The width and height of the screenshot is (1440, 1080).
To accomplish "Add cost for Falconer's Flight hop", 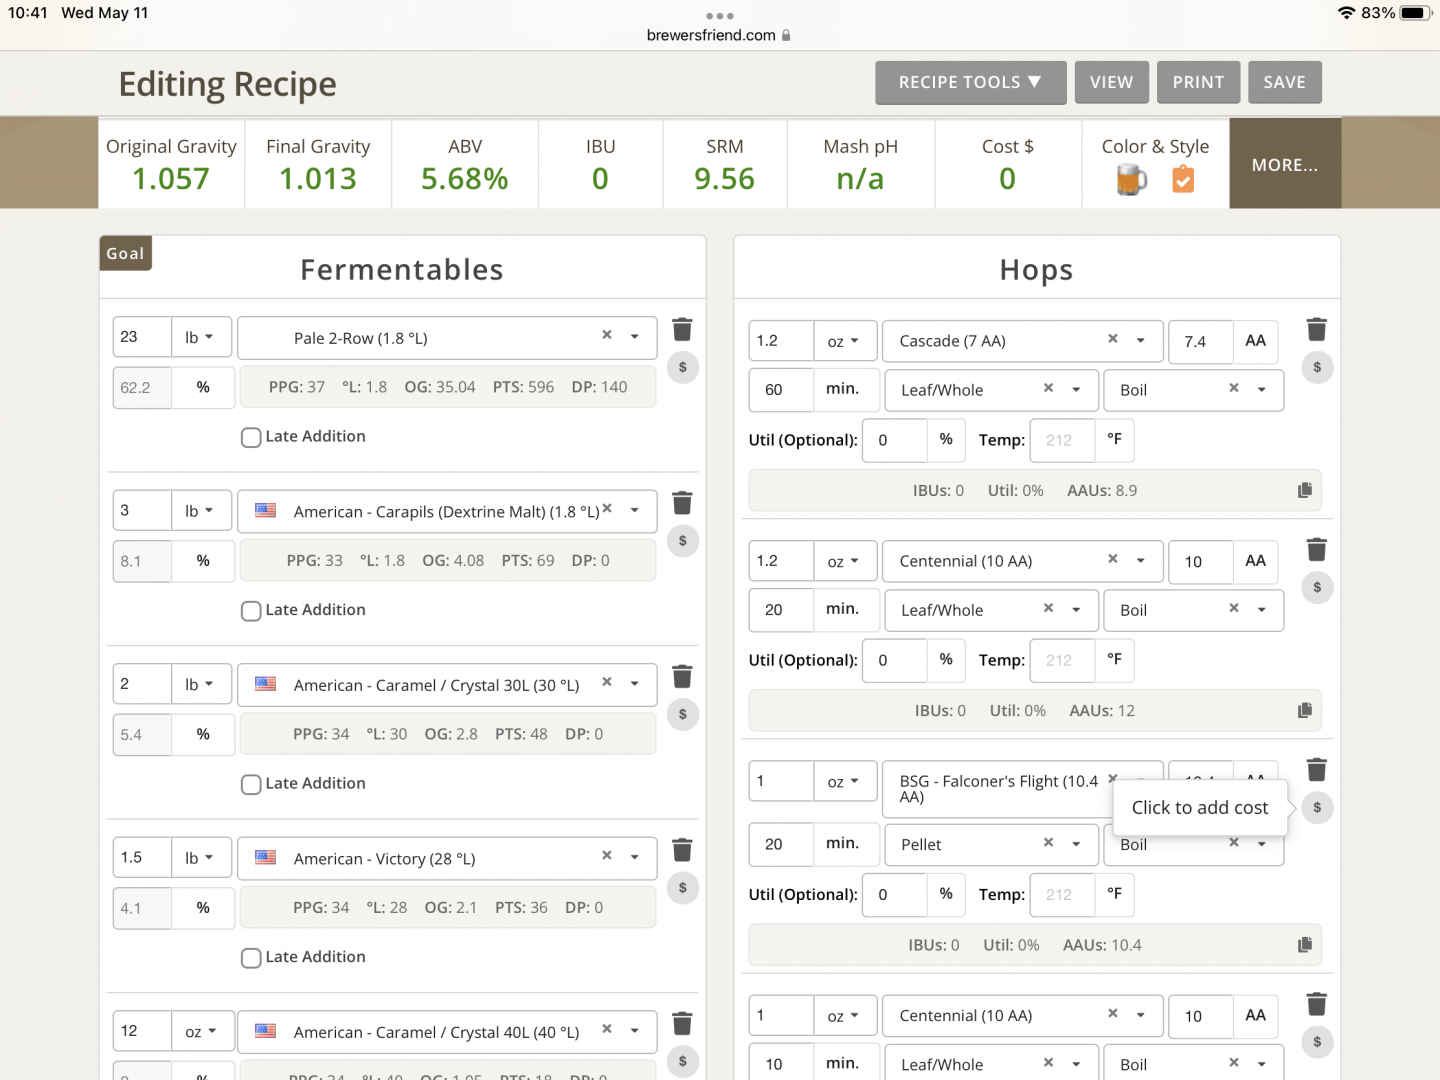I will point(1316,808).
